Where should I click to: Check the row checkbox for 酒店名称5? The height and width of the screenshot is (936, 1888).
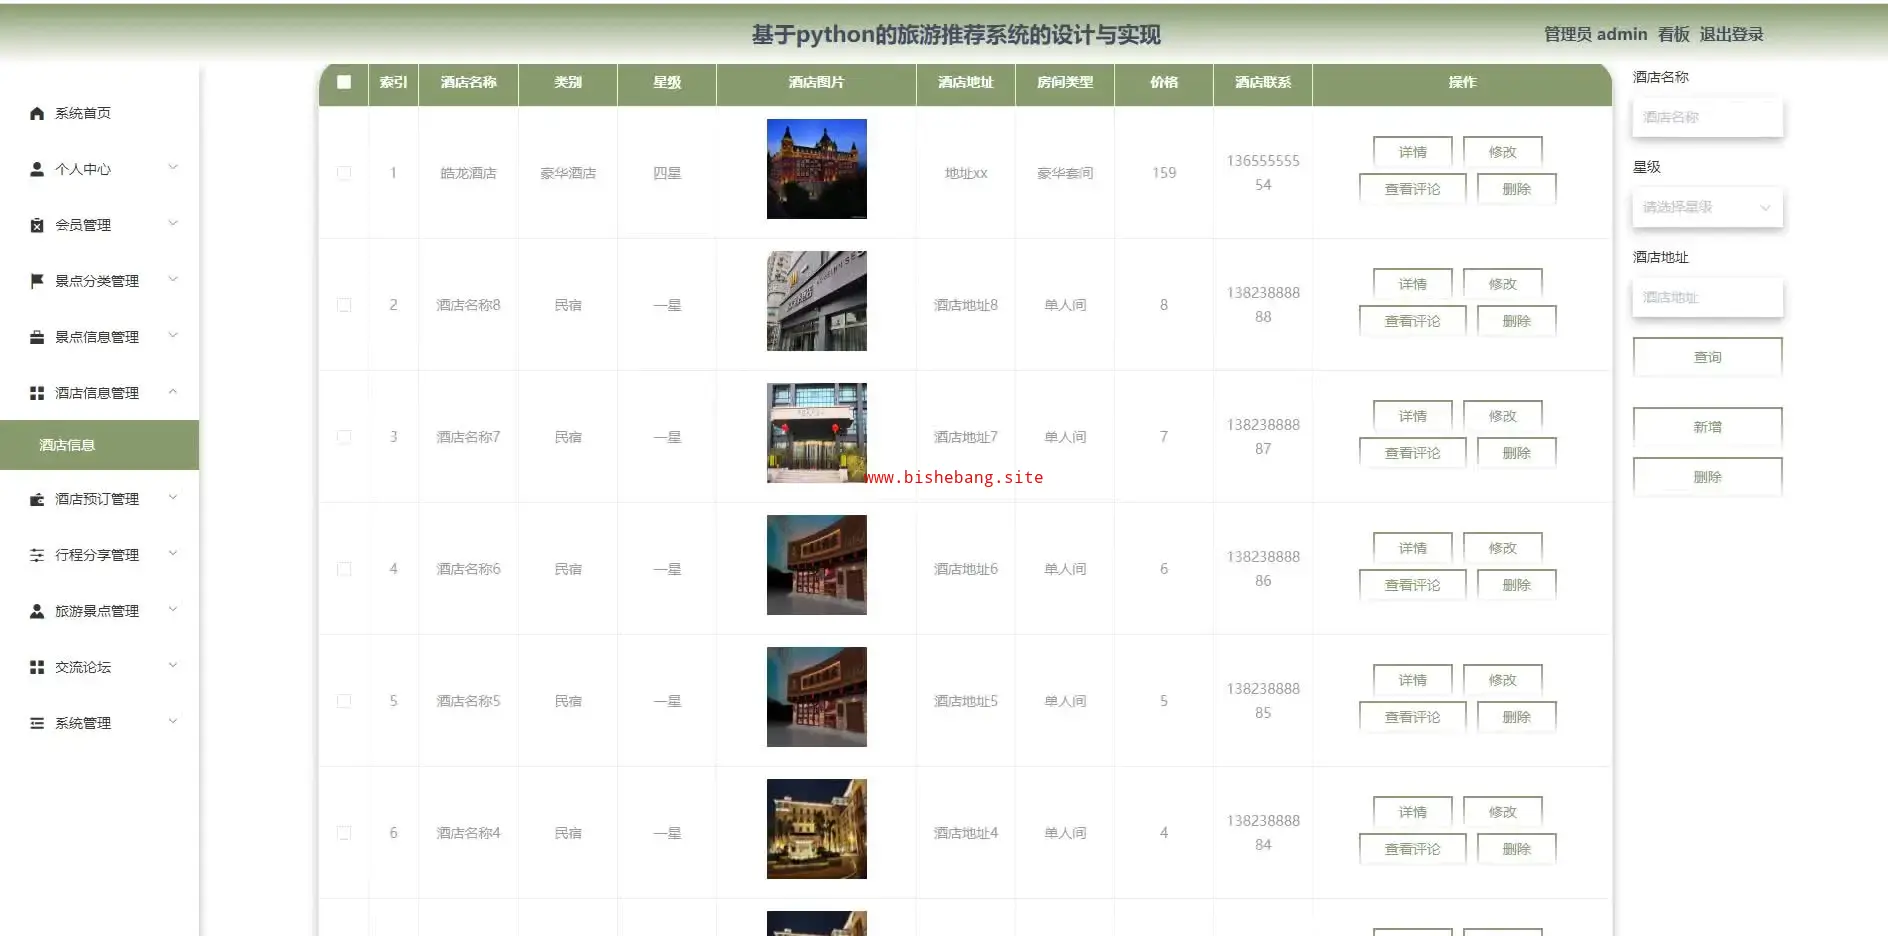(344, 701)
